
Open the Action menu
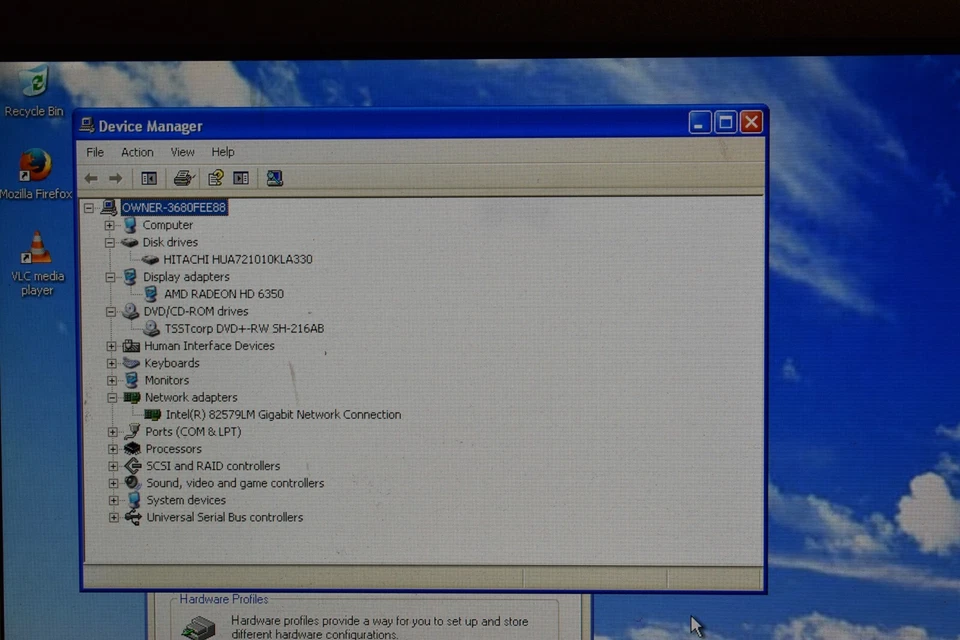pyautogui.click(x=137, y=152)
